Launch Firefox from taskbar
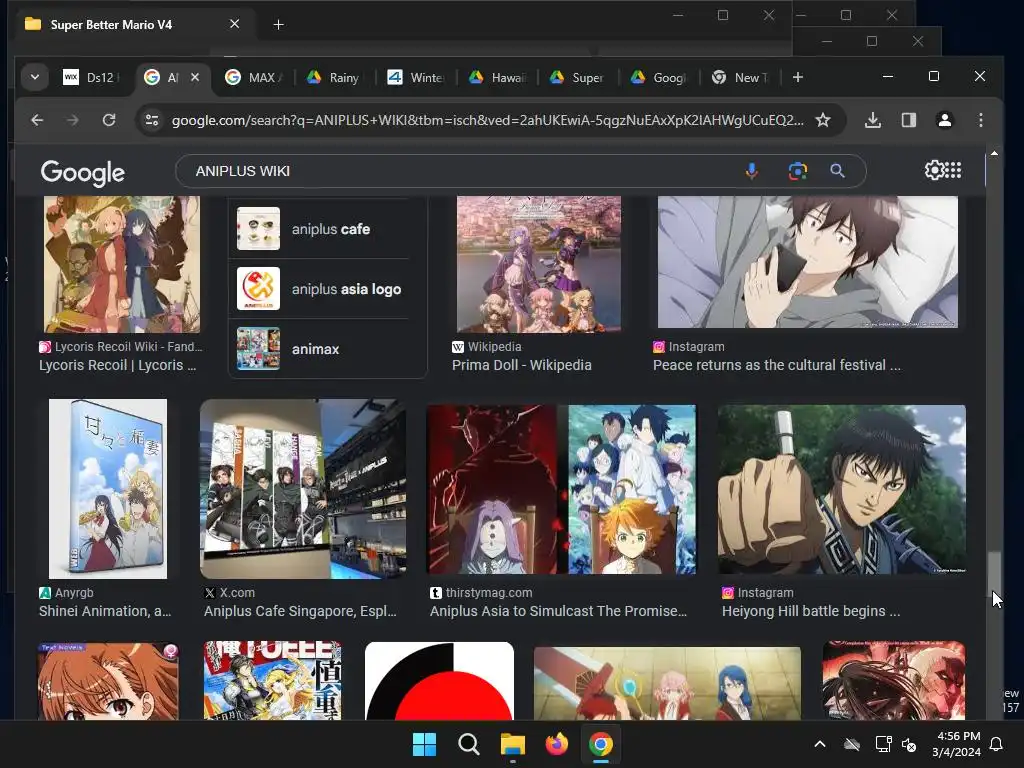Image resolution: width=1024 pixels, height=768 pixels. 556,744
